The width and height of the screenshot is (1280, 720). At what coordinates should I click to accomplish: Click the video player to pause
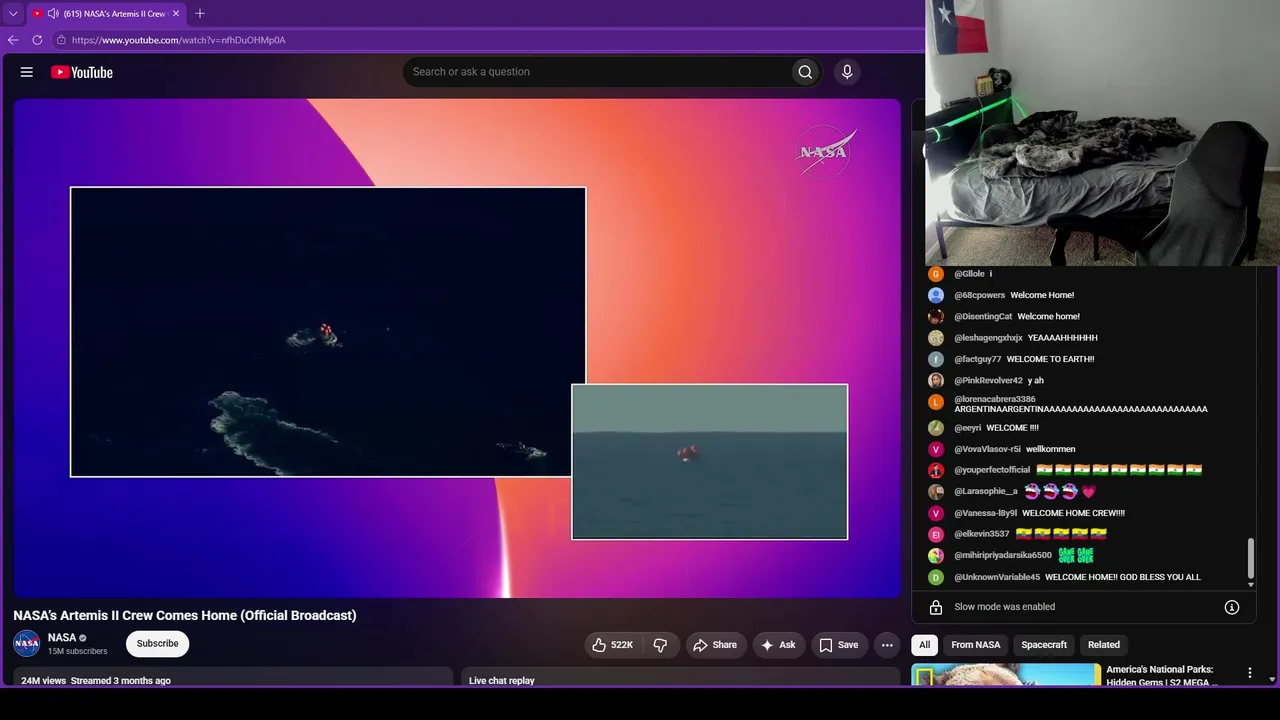coord(457,348)
